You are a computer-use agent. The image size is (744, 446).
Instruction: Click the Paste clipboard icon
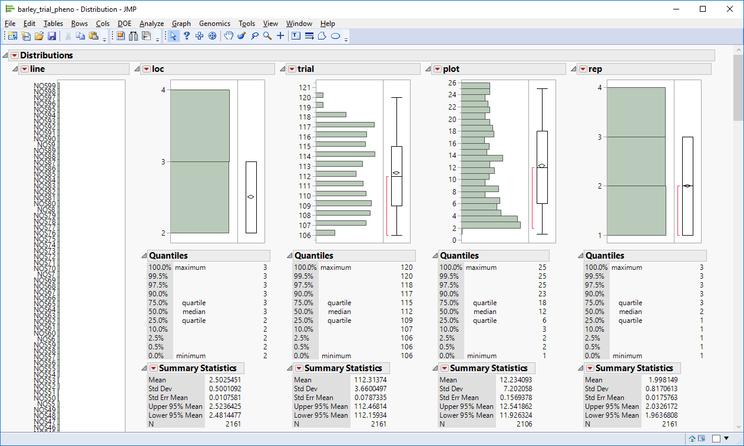tap(94, 36)
